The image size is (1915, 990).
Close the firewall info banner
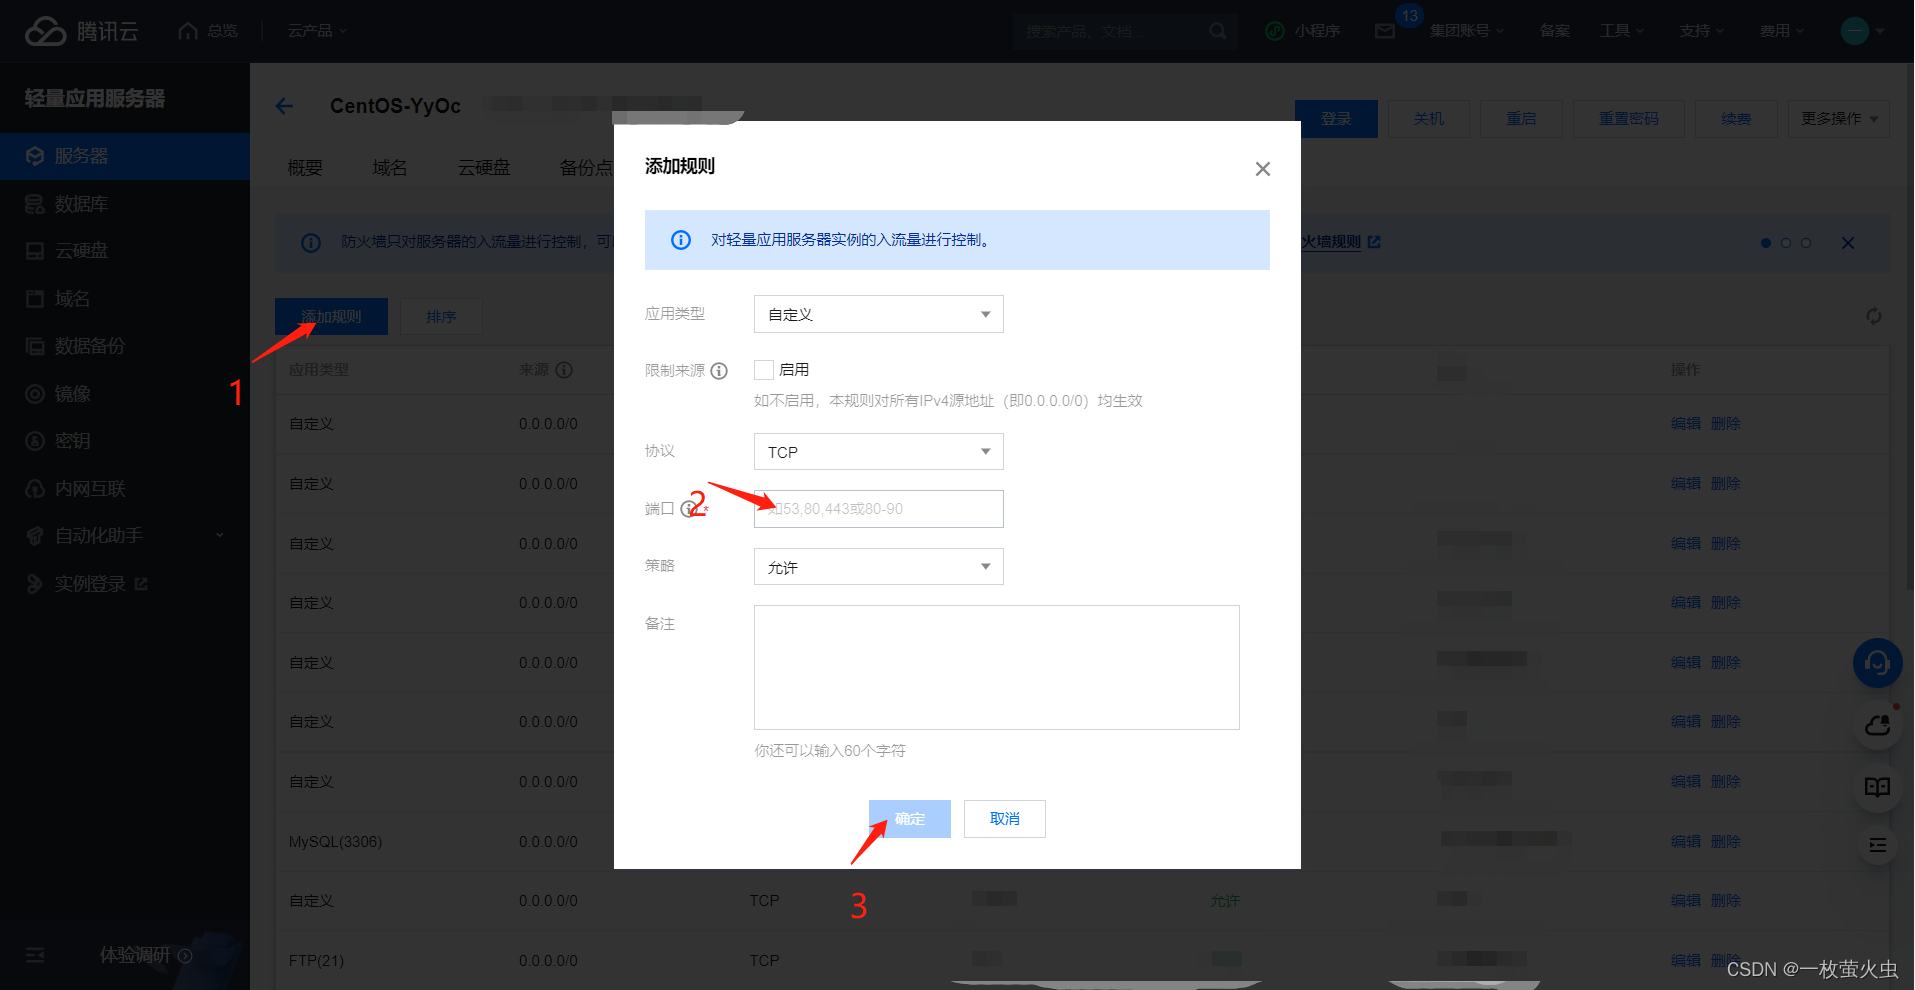(x=1848, y=243)
